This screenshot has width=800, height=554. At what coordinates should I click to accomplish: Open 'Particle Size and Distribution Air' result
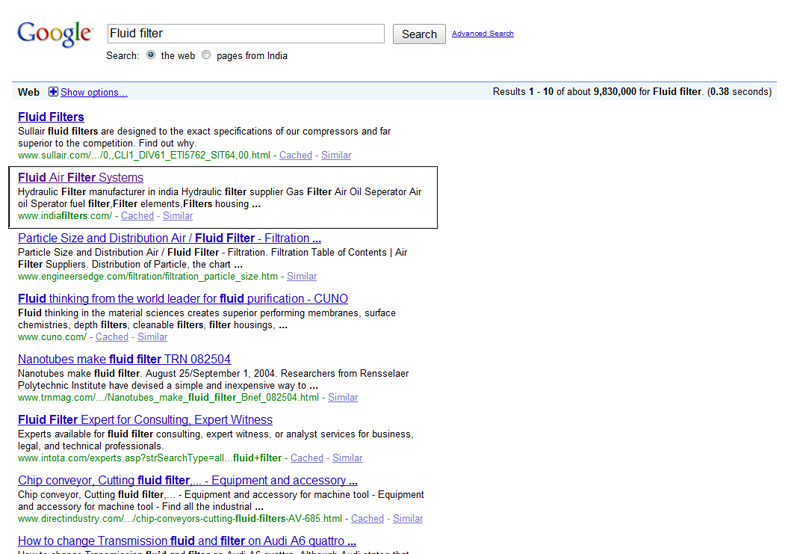pyautogui.click(x=169, y=238)
